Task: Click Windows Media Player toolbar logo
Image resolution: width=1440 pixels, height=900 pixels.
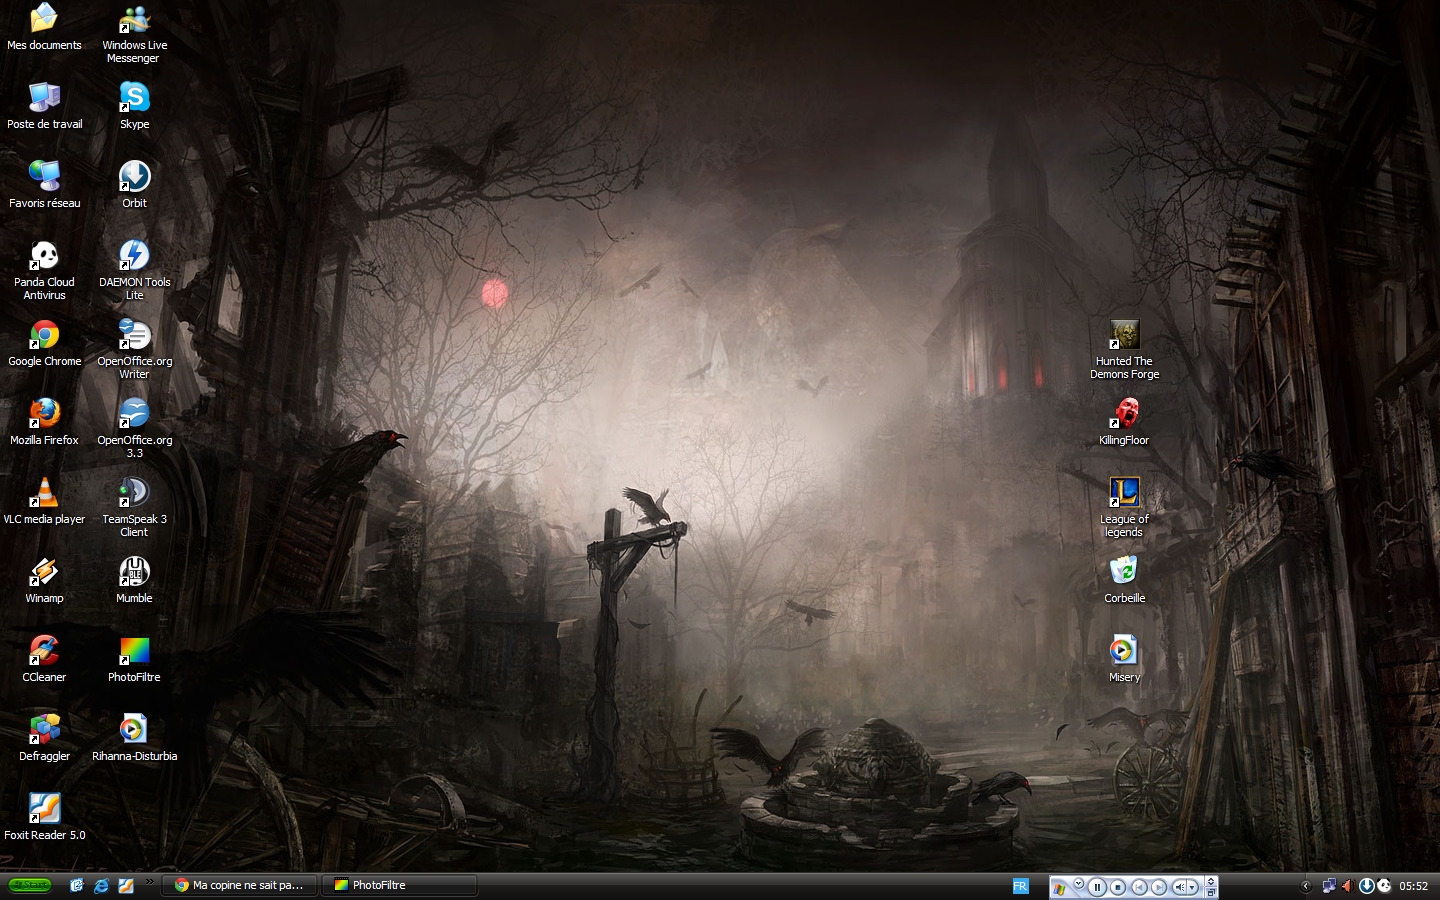Action: pos(1059,889)
